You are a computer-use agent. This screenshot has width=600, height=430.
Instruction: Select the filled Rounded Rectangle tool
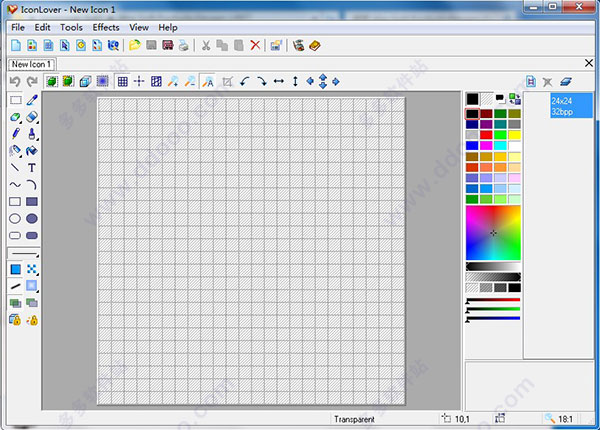[32, 235]
